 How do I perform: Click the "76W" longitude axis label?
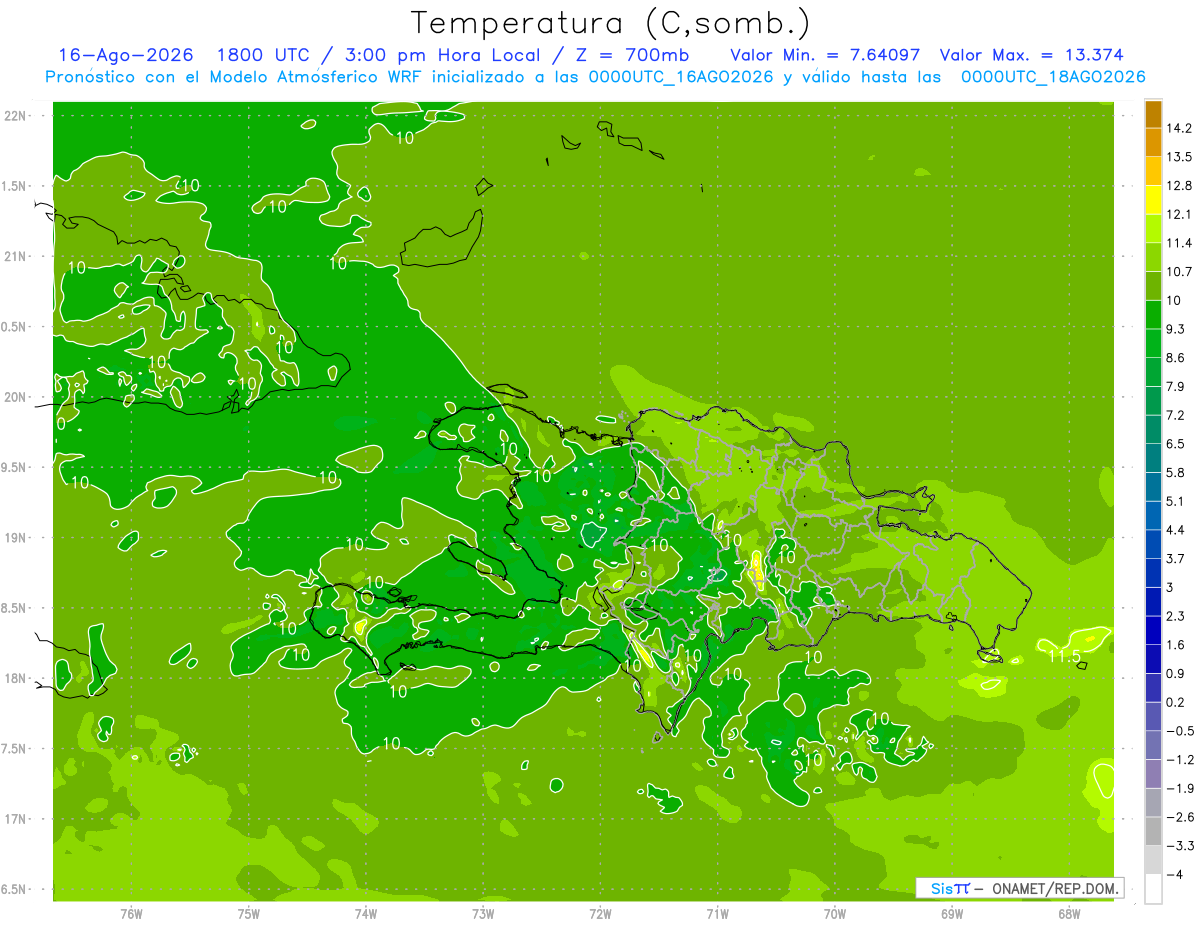(x=131, y=913)
